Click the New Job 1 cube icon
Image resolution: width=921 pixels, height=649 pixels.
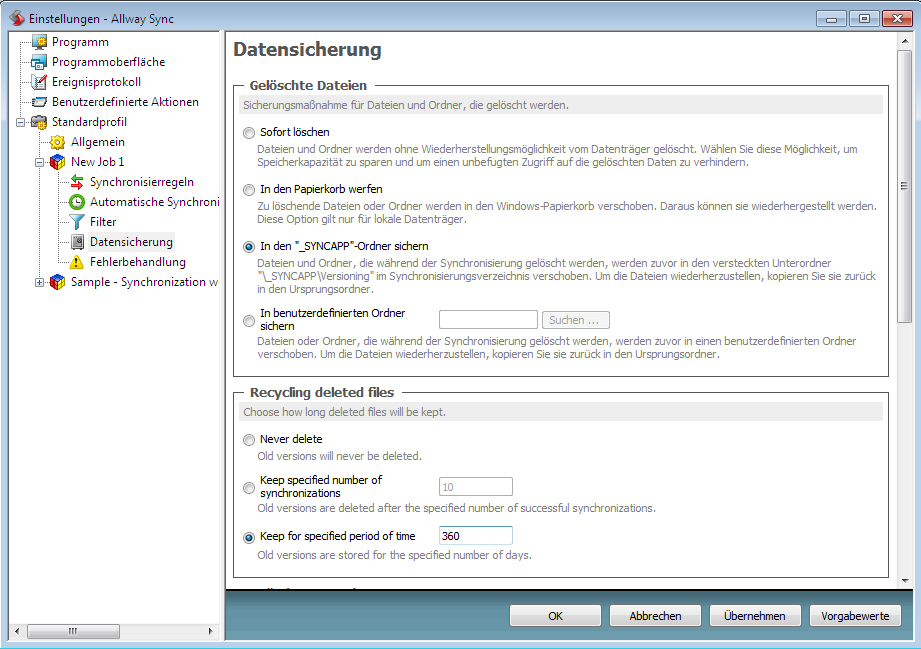(x=58, y=162)
